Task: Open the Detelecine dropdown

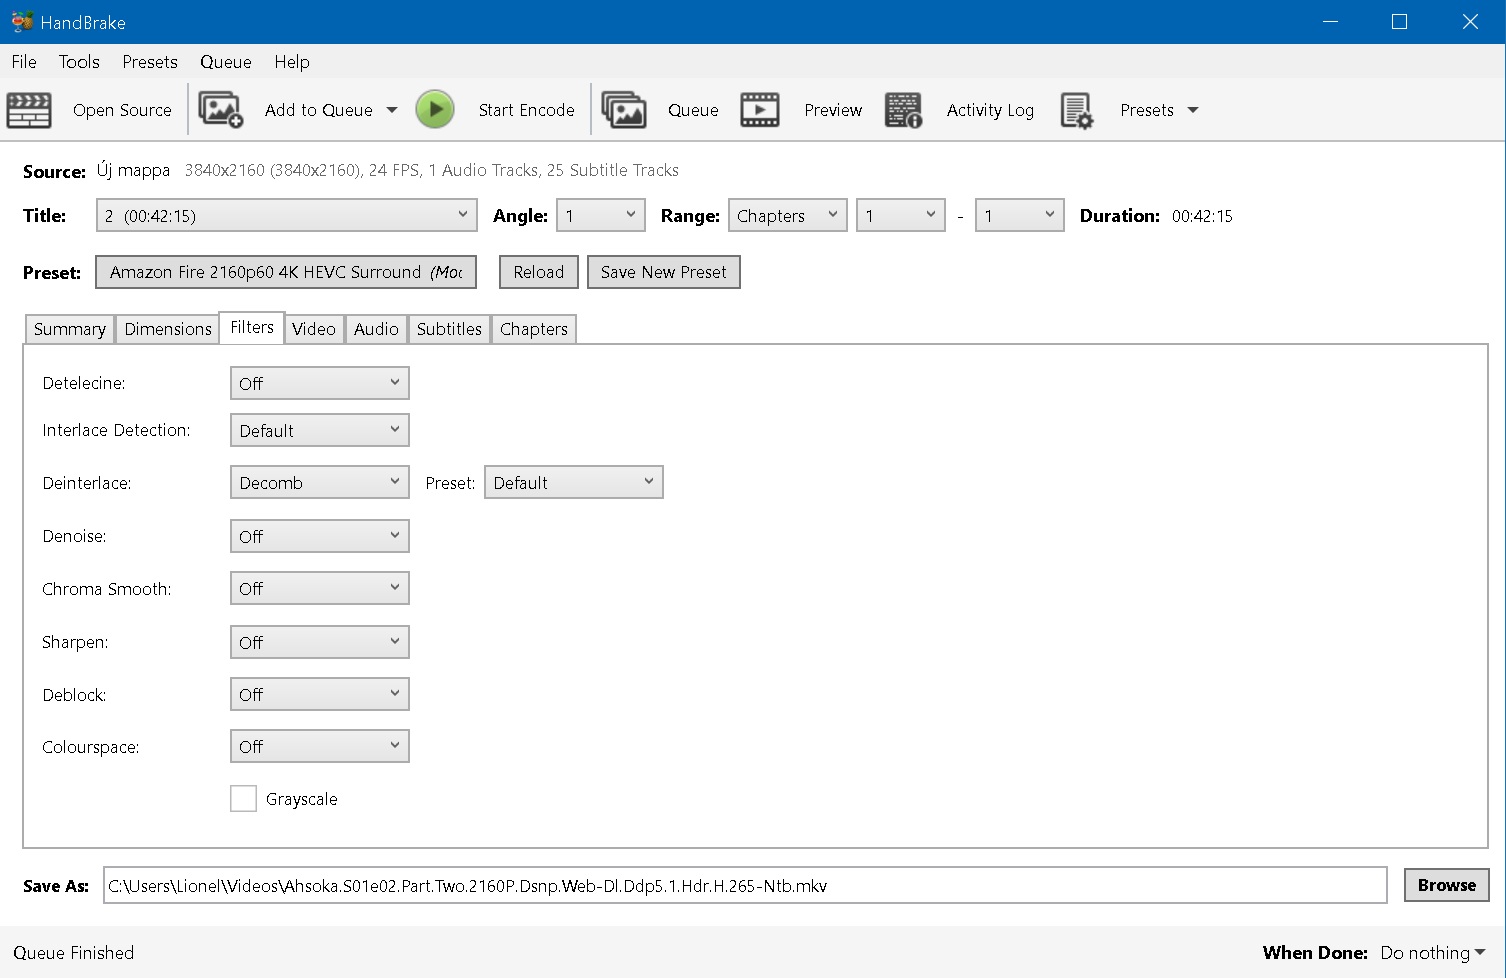Action: pyautogui.click(x=320, y=383)
